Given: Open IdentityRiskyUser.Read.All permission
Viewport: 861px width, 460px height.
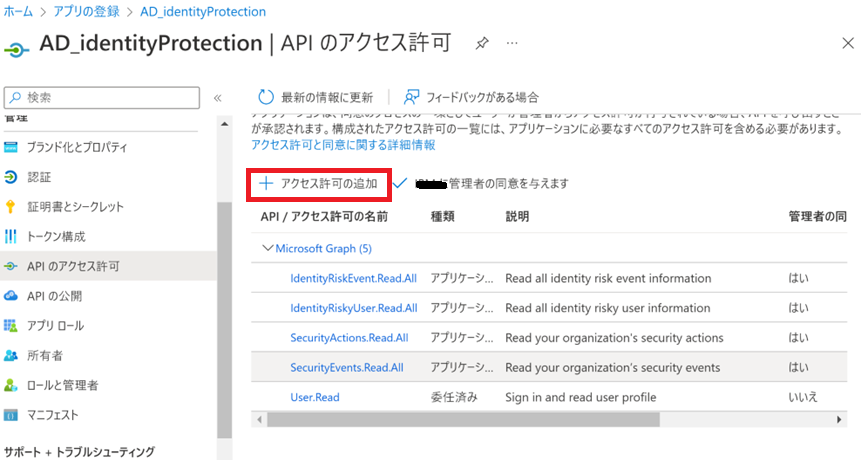Looking at the screenshot, I should click(x=354, y=308).
